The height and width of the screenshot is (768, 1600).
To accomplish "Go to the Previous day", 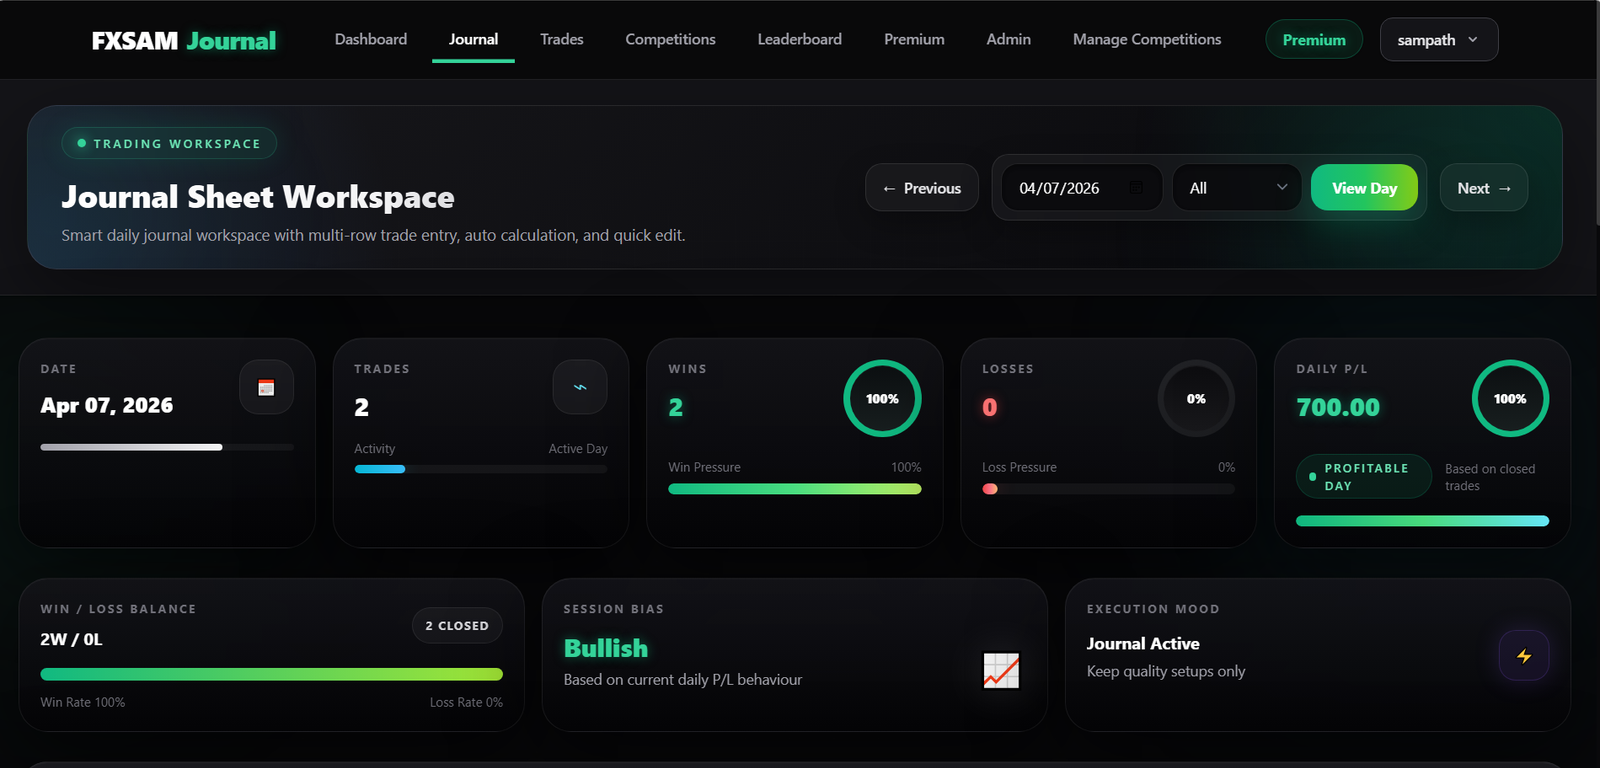I will [x=922, y=188].
